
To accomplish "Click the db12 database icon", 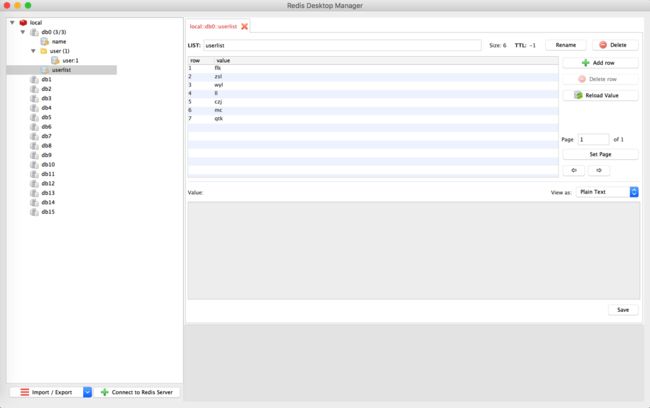I will pyautogui.click(x=34, y=183).
